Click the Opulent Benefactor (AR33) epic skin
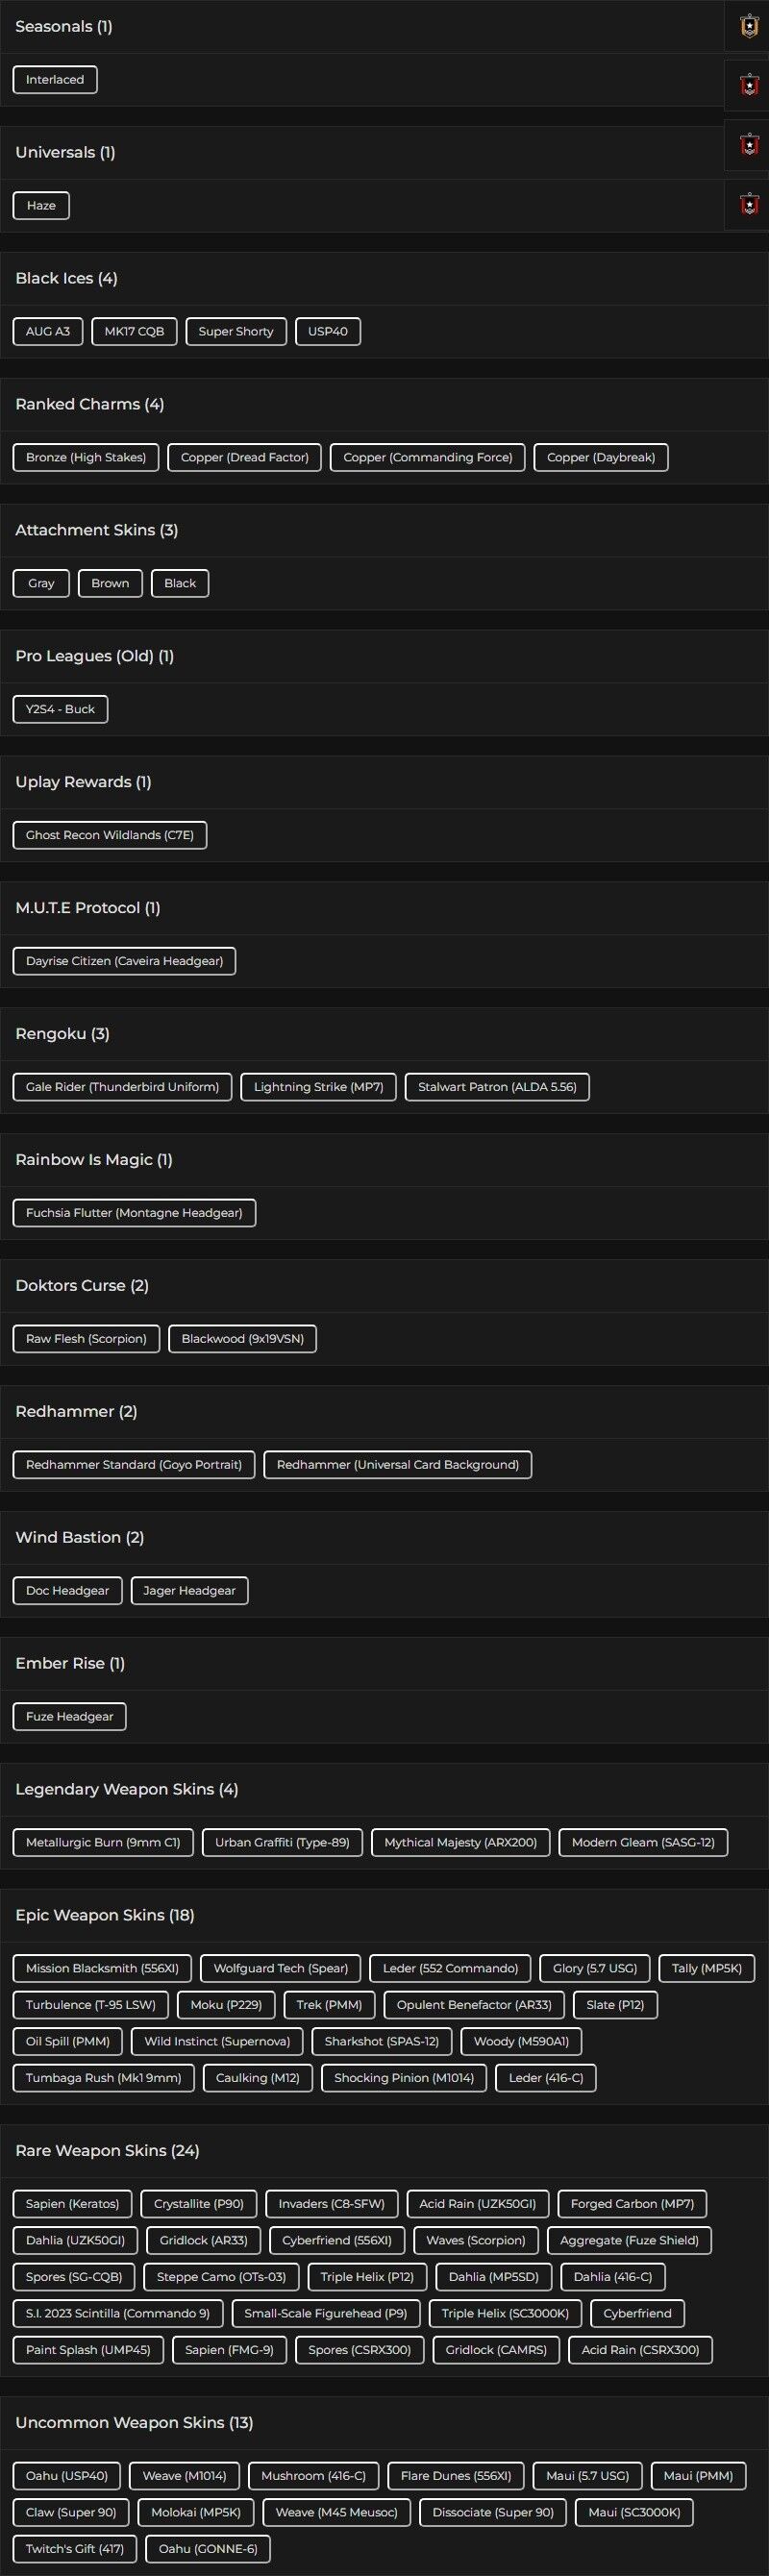The height and width of the screenshot is (2576, 769). point(474,2006)
